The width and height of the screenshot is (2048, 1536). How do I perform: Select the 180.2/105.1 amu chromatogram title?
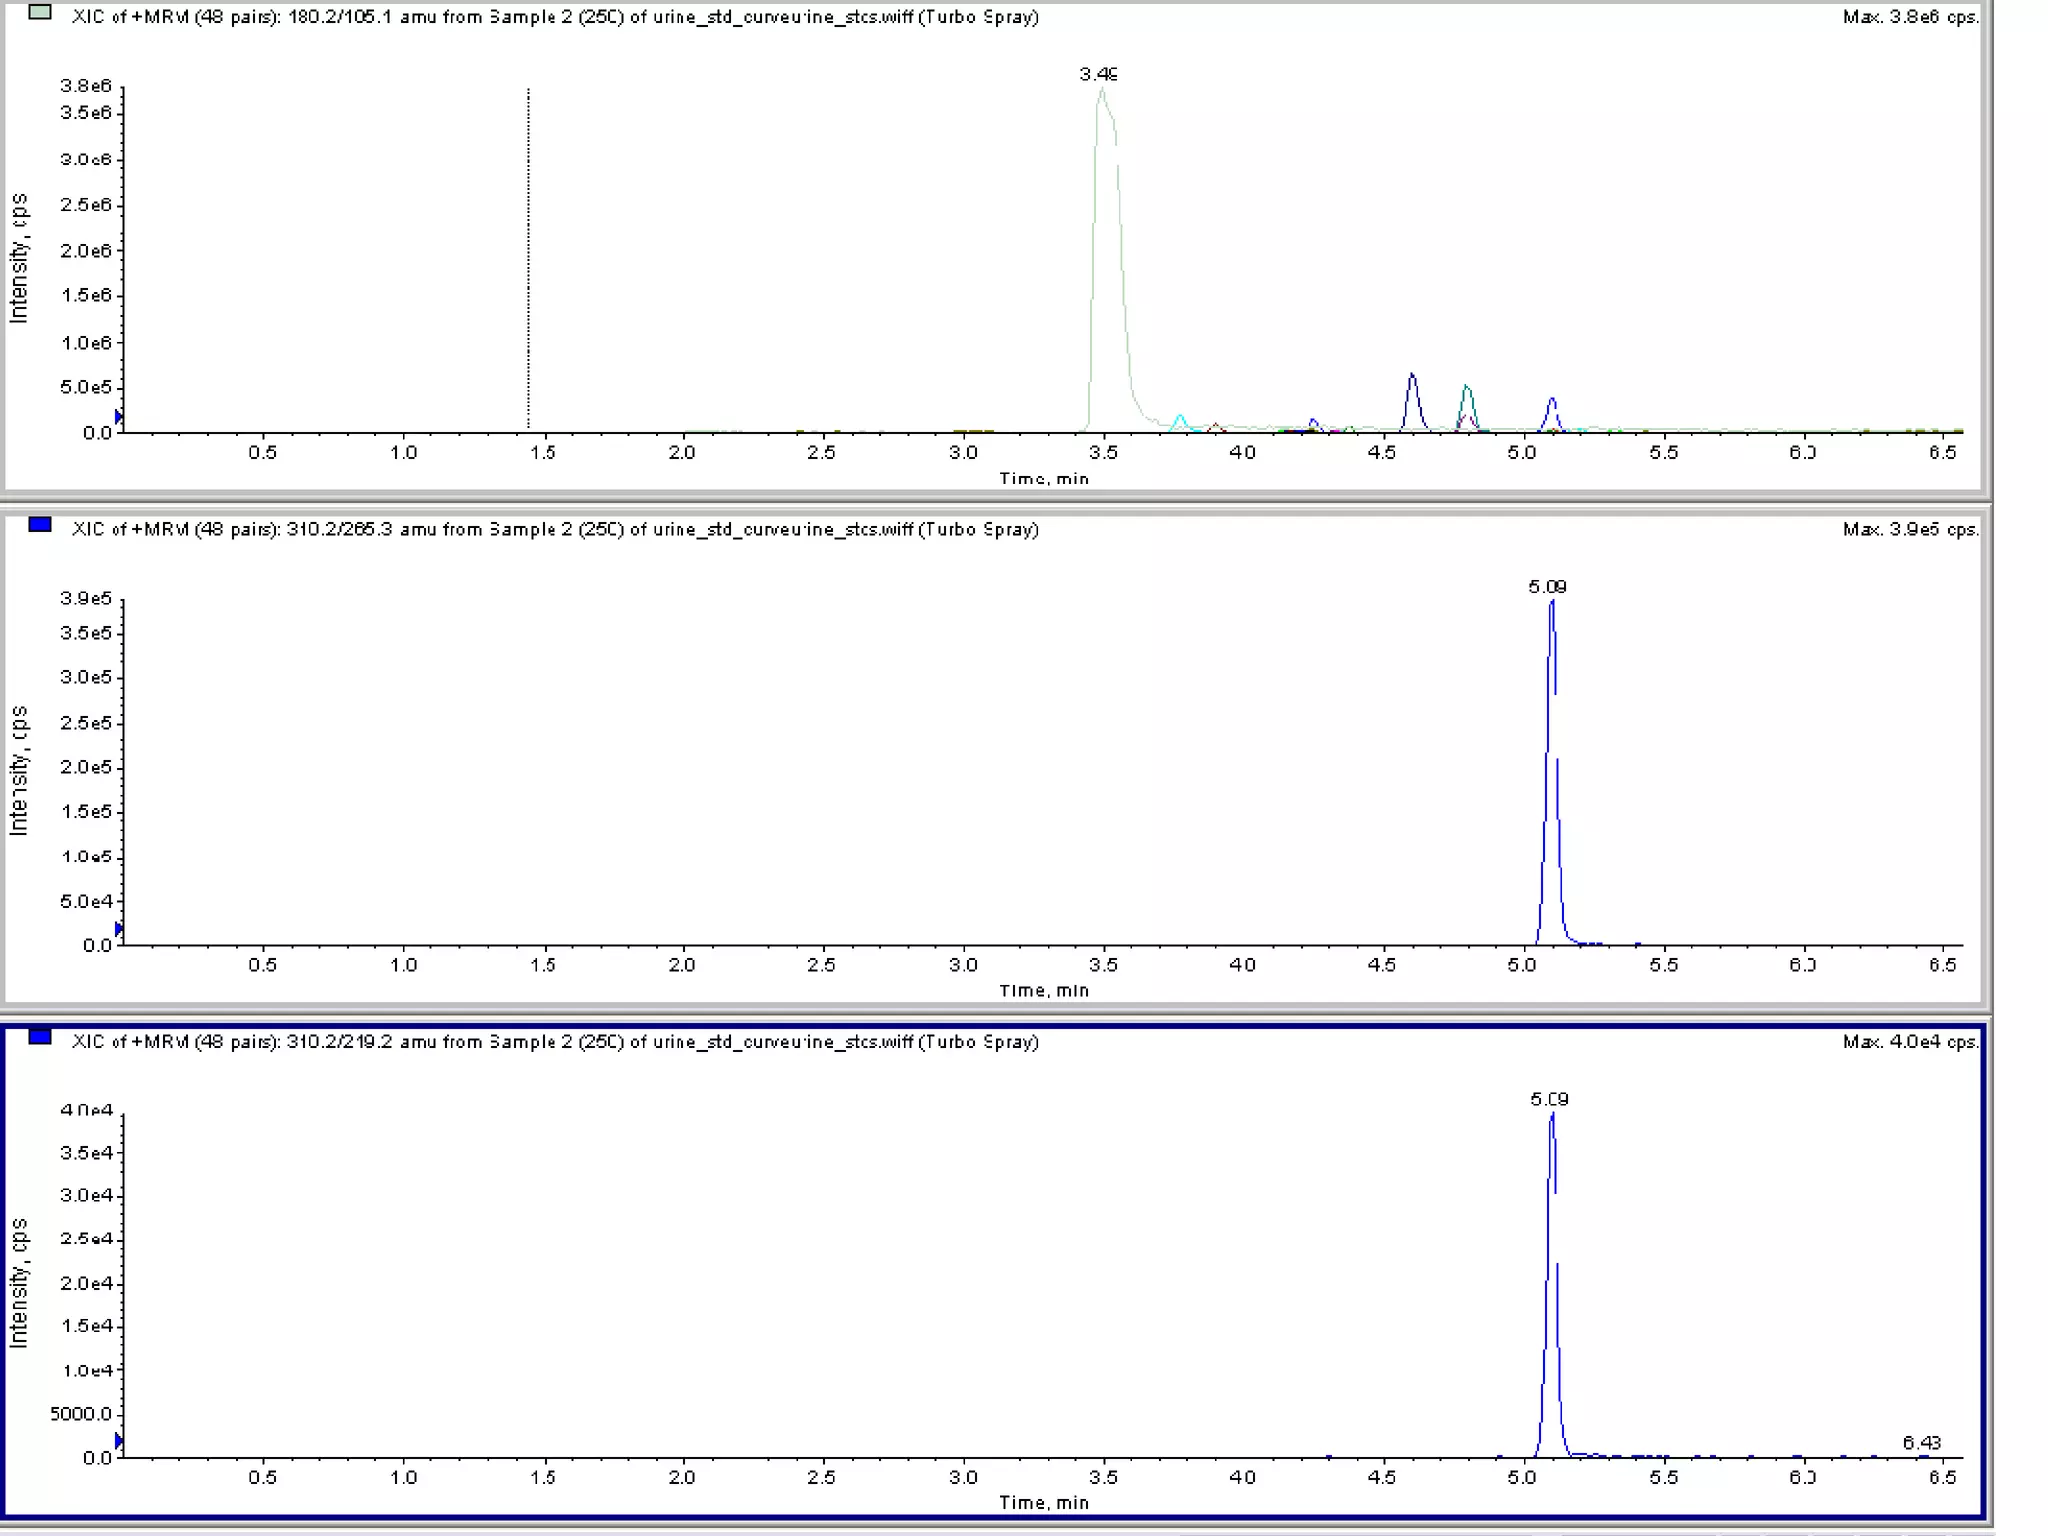(555, 17)
